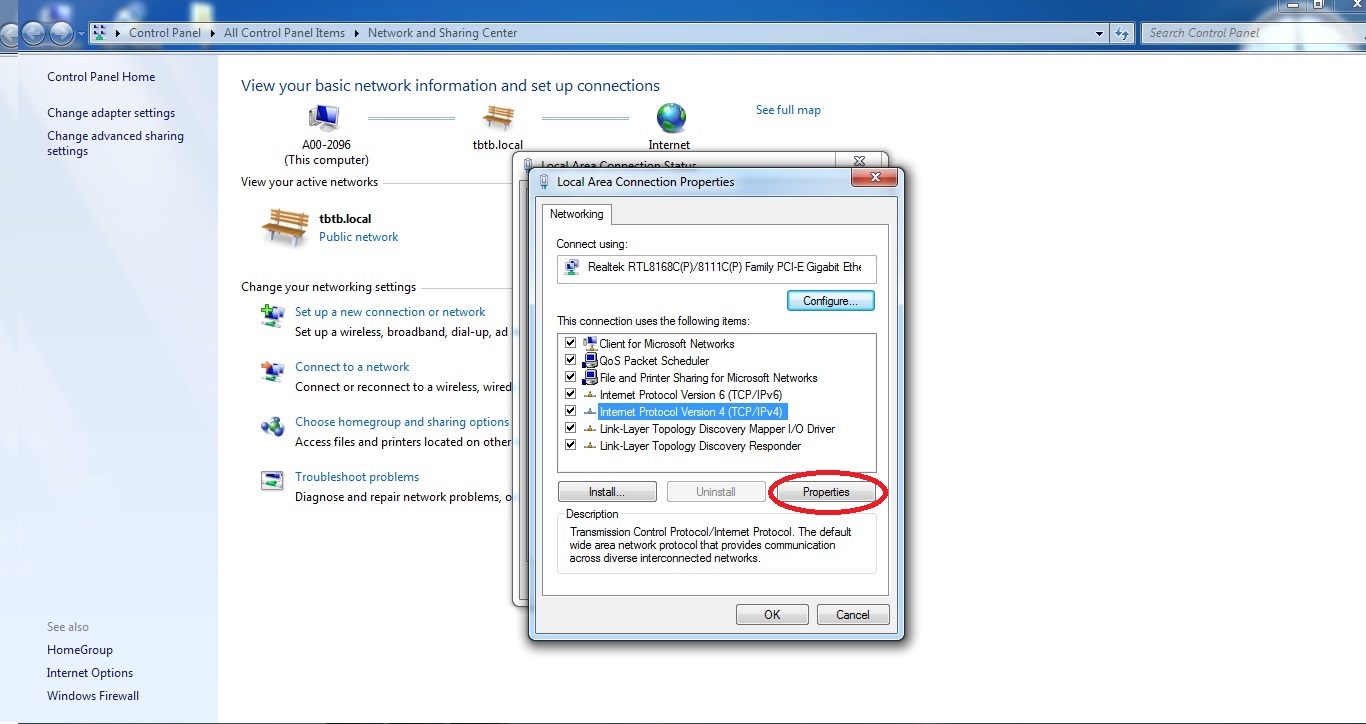Click the Connect to a network icon
Image resolution: width=1366 pixels, height=724 pixels.
[x=272, y=372]
